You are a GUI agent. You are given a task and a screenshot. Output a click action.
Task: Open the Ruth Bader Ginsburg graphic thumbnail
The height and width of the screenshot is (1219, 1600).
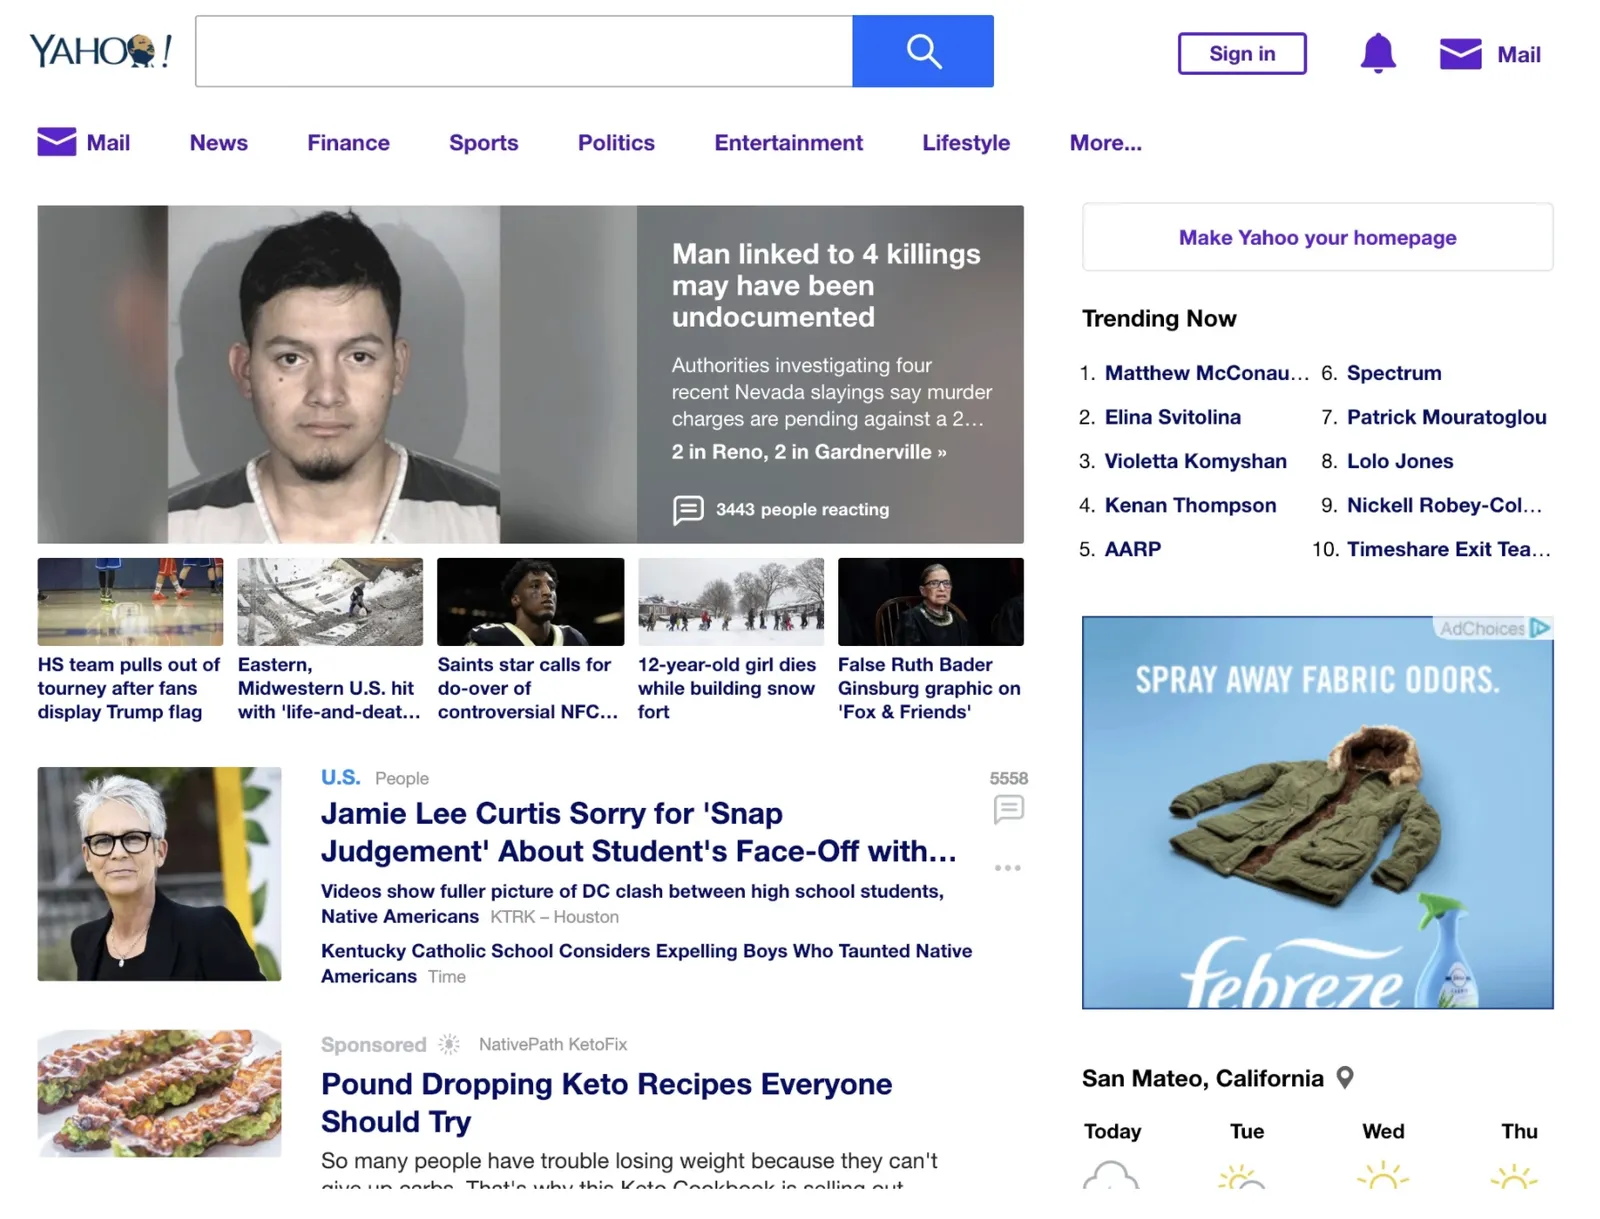931,601
